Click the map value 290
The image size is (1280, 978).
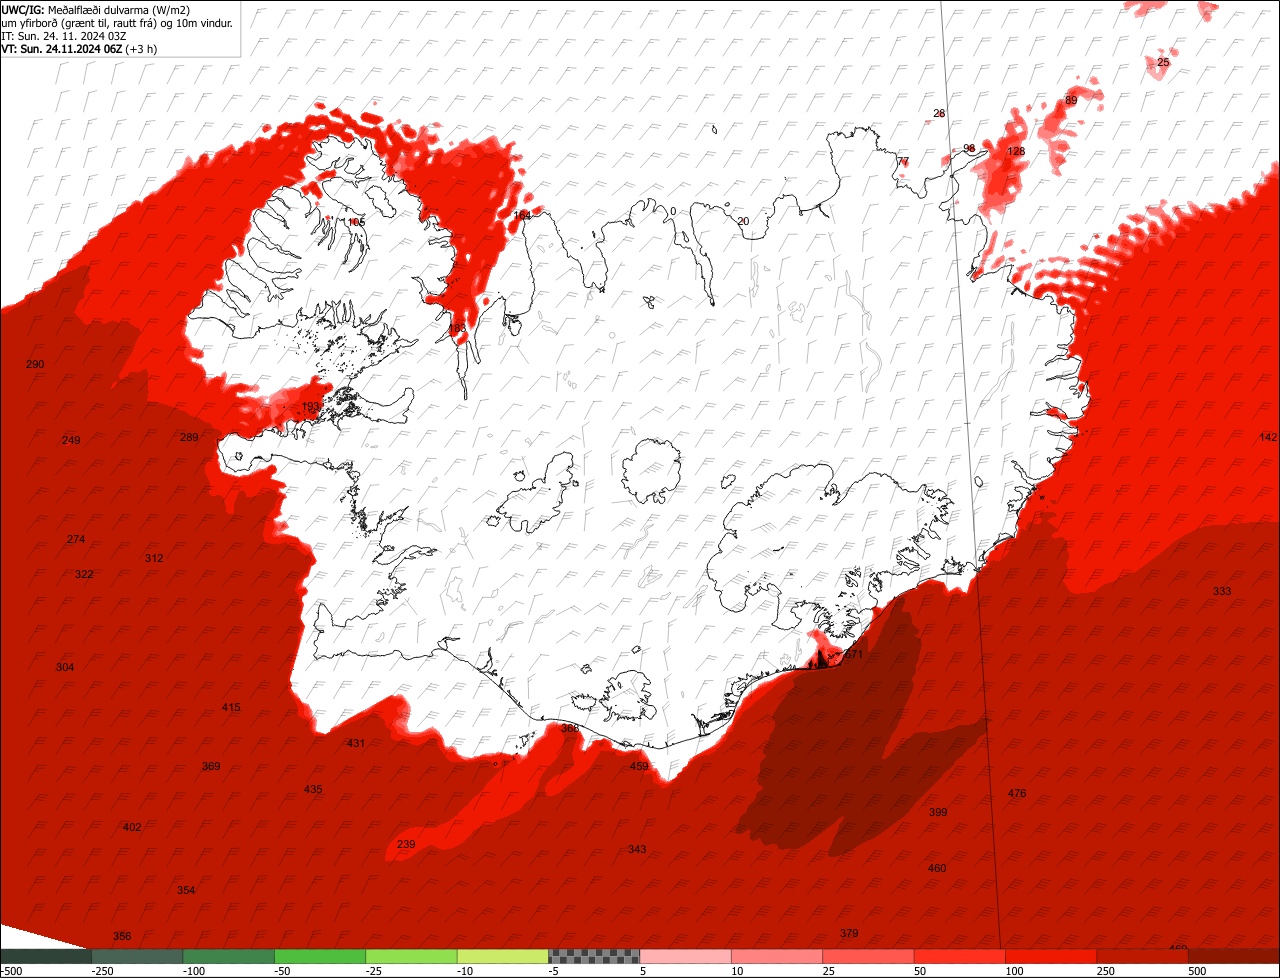tap(35, 364)
